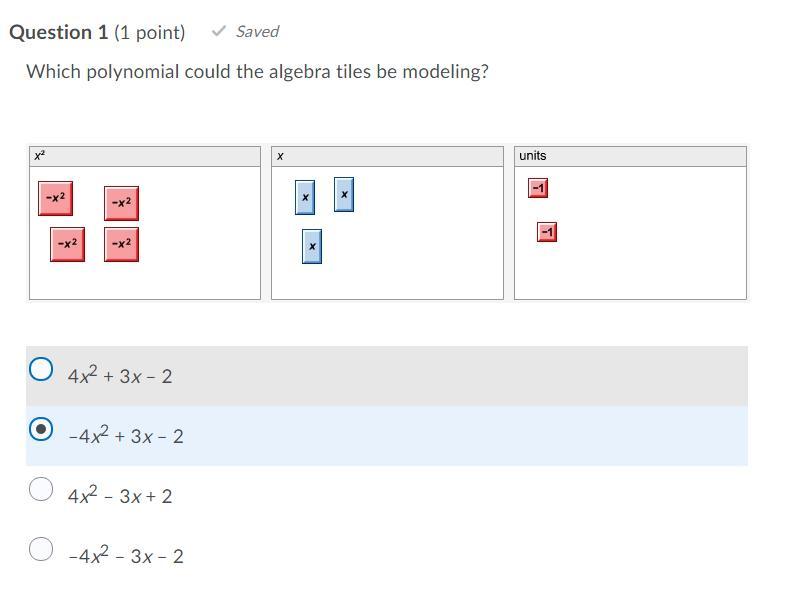
Task: Click the top-right −x² red tile
Action: point(121,203)
